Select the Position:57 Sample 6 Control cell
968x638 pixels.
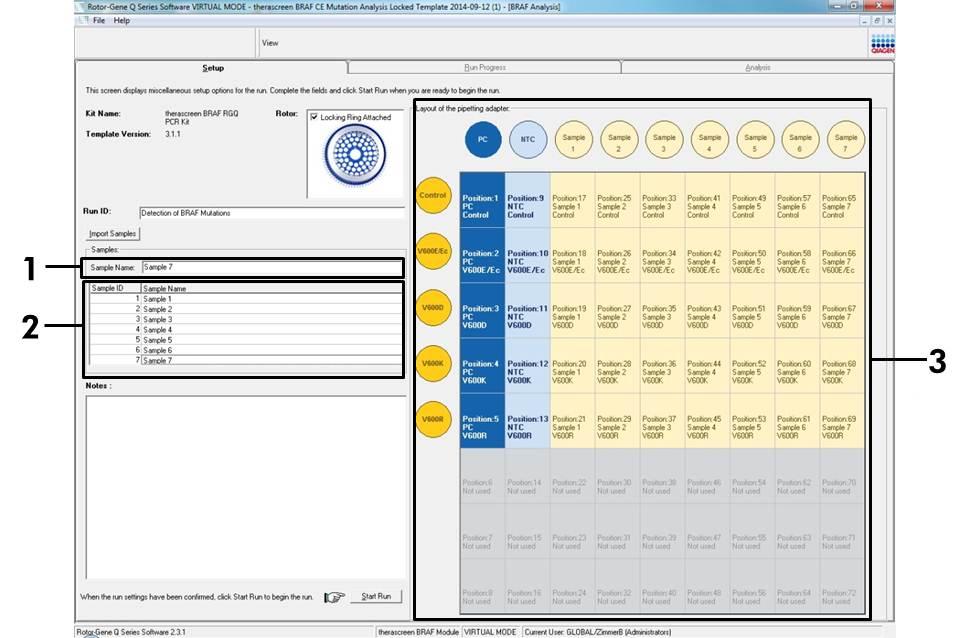click(798, 200)
